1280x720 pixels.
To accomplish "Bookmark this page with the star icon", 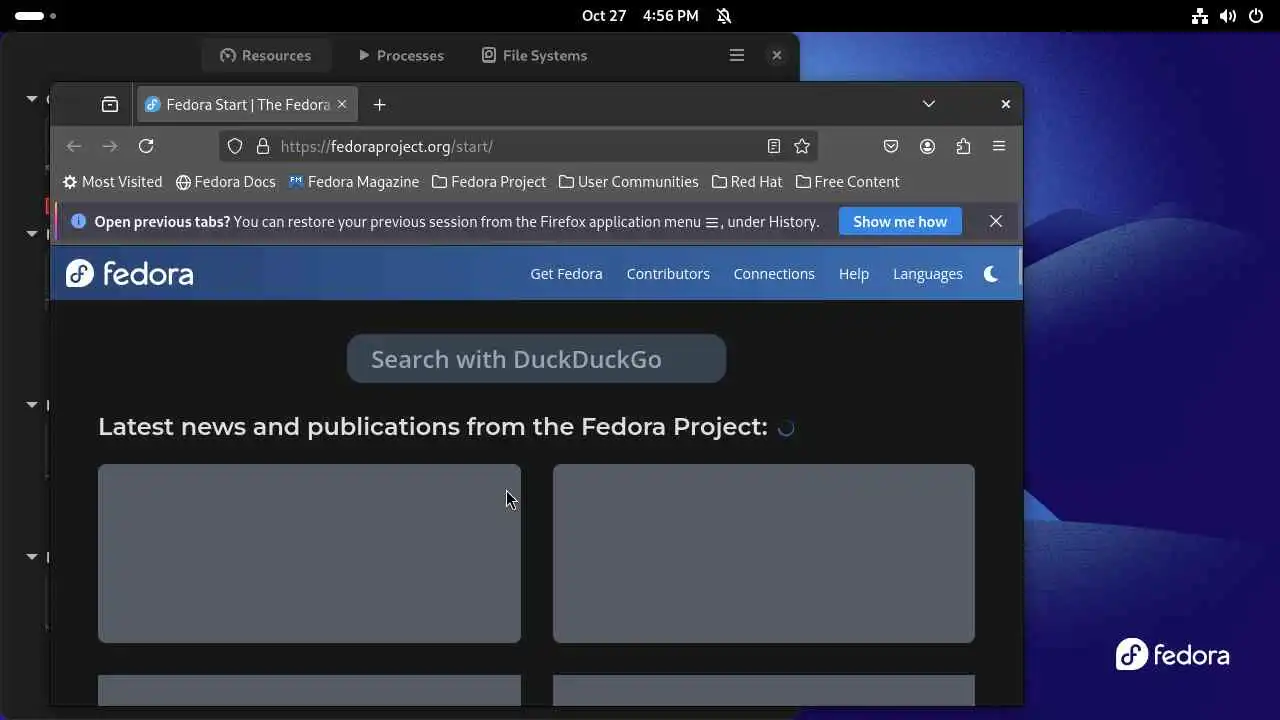I will click(802, 146).
